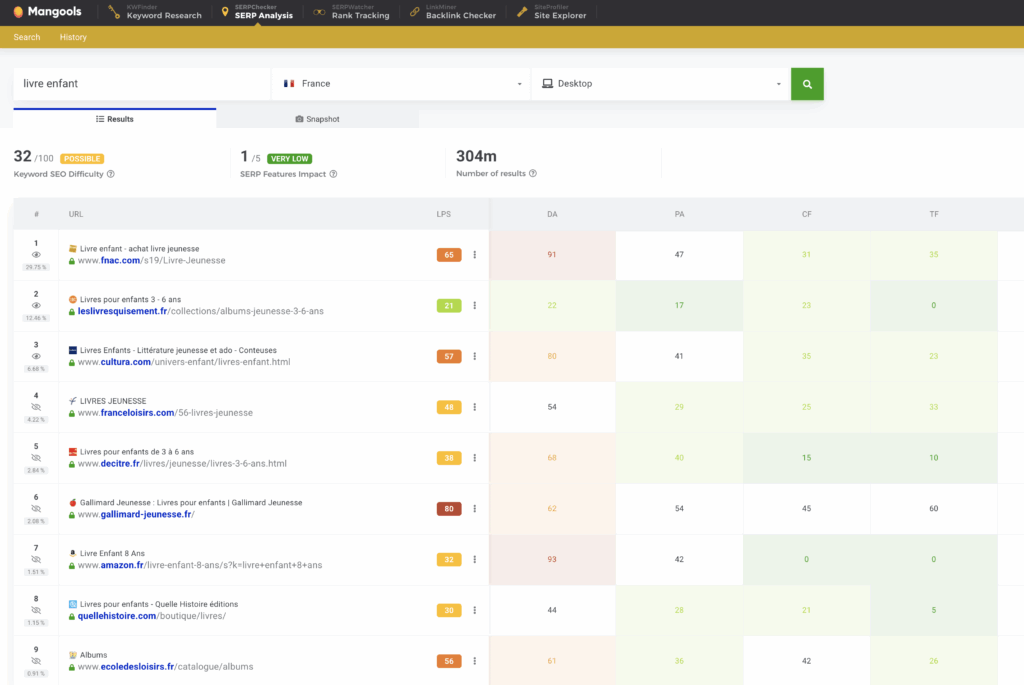Go to the Search subtab
The width and height of the screenshot is (1024, 685).
[27, 37]
